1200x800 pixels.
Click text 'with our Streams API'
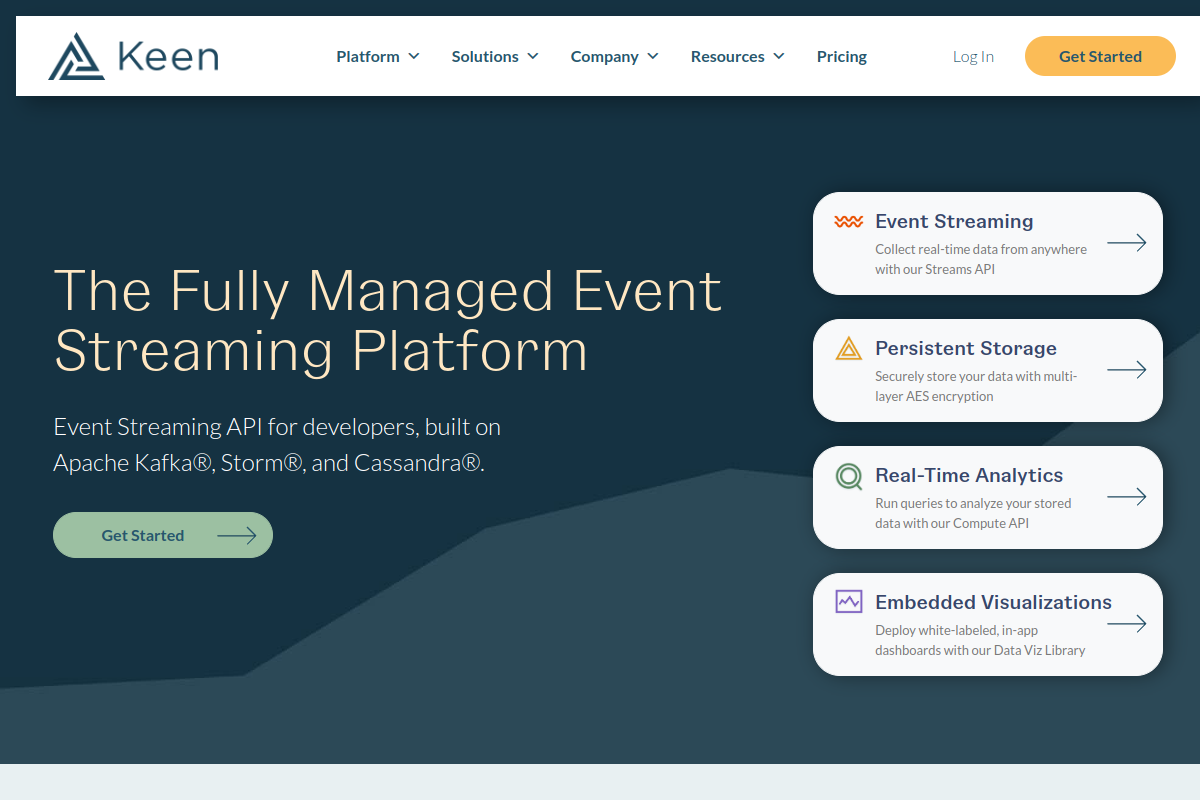[x=935, y=269]
